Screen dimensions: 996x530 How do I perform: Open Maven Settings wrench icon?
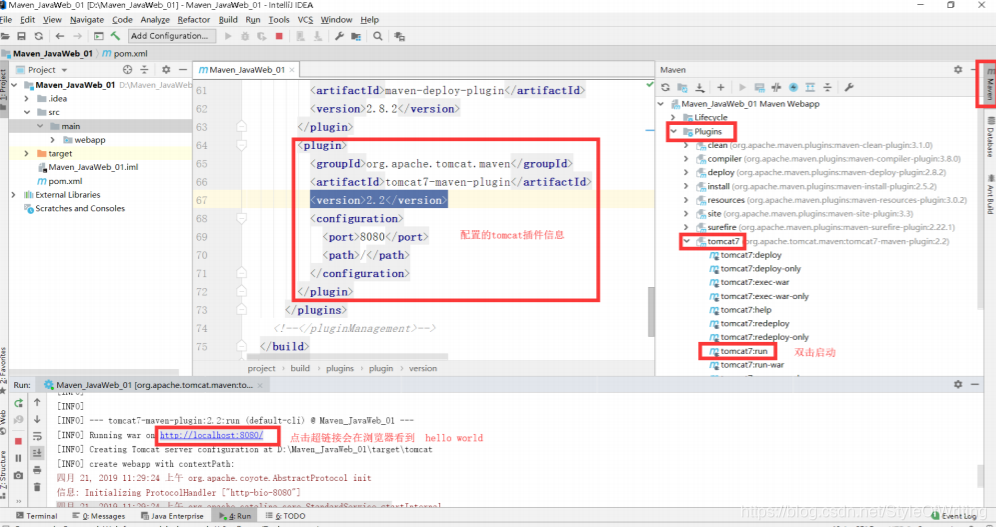(849, 87)
